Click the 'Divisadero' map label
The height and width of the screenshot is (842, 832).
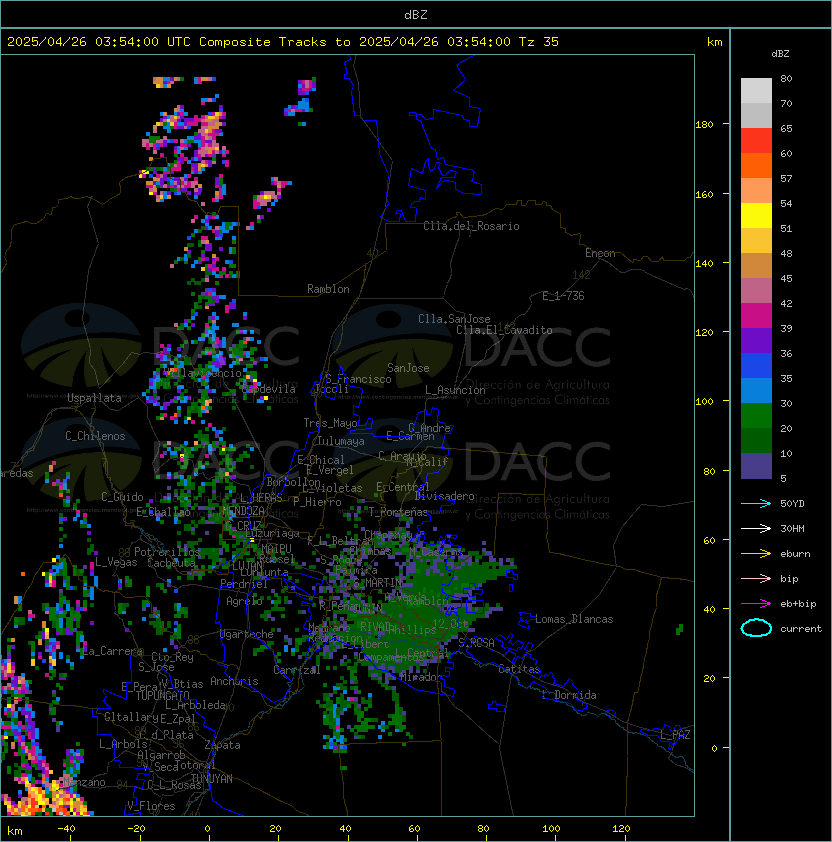pos(444,496)
